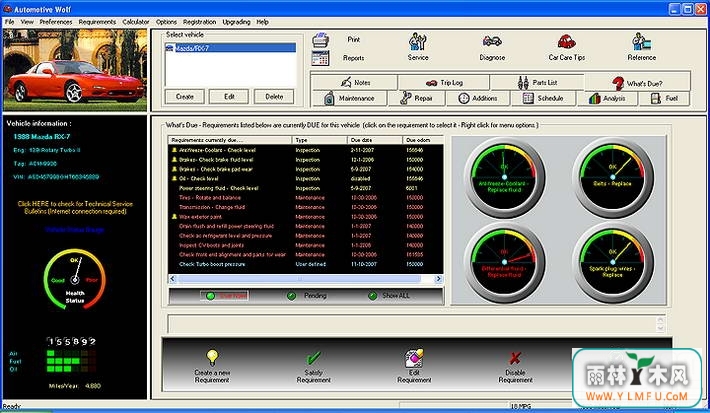710x413 pixels.
Task: Switch to the Additions tab
Action: point(478,98)
